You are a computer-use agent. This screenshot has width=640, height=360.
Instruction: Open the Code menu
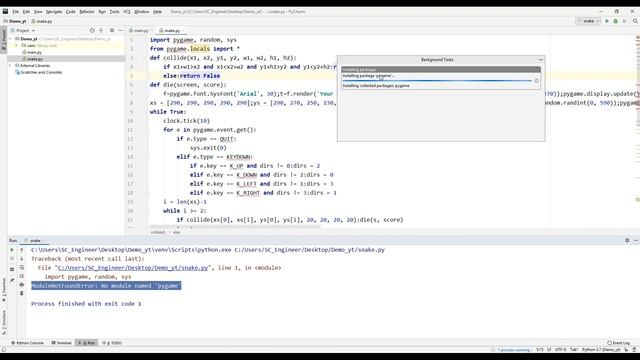pyautogui.click(x=71, y=12)
